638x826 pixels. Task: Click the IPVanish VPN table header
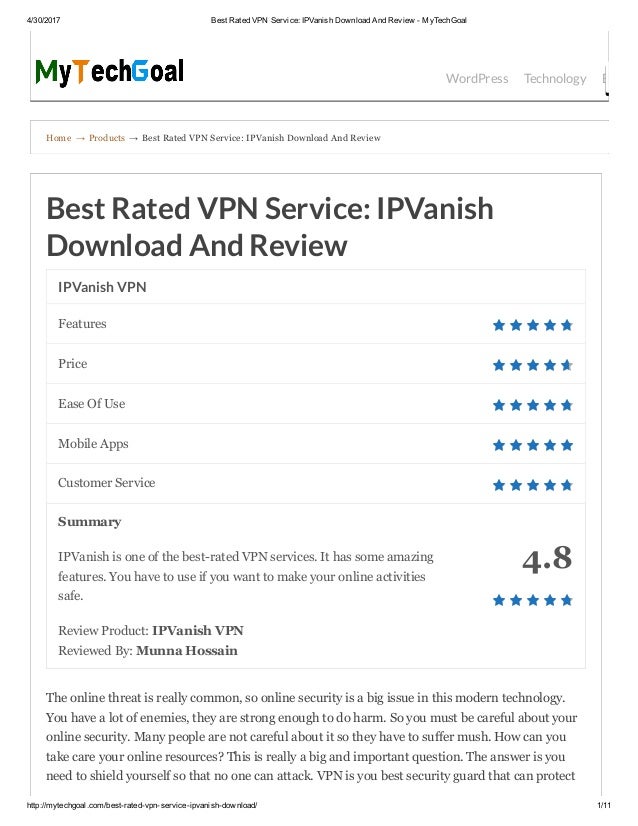click(x=102, y=287)
